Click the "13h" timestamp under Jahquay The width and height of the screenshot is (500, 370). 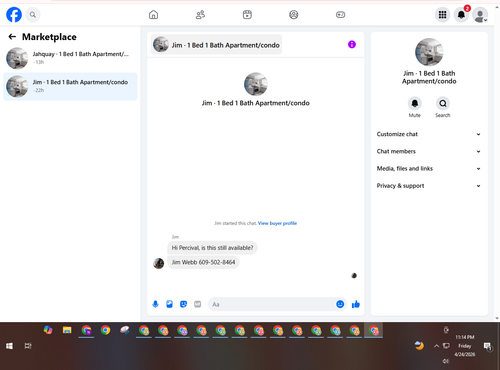[39, 62]
